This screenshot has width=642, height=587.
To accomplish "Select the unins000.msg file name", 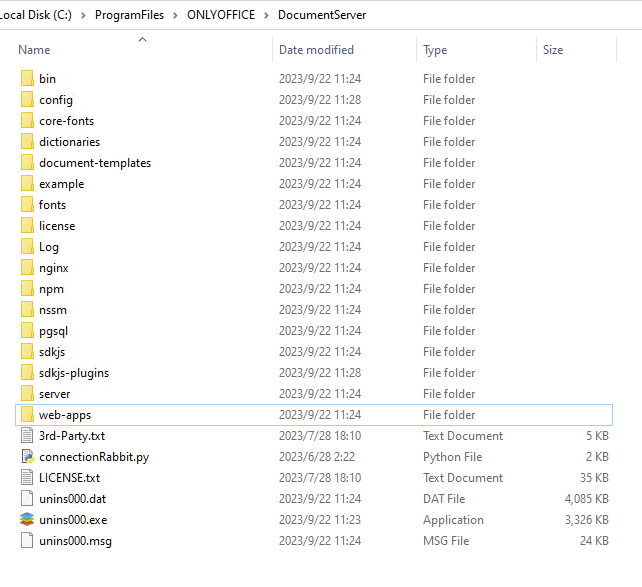I will pos(75,541).
